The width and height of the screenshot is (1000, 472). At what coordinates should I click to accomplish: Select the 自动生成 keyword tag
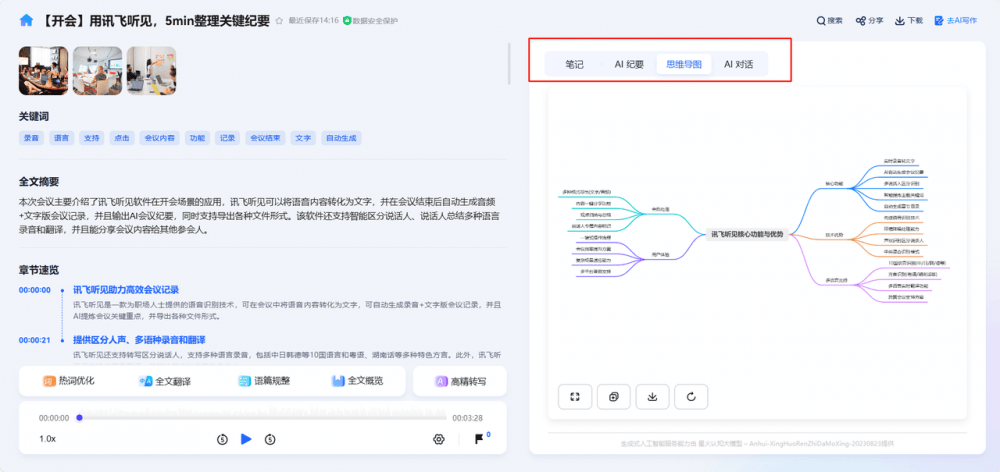click(341, 138)
